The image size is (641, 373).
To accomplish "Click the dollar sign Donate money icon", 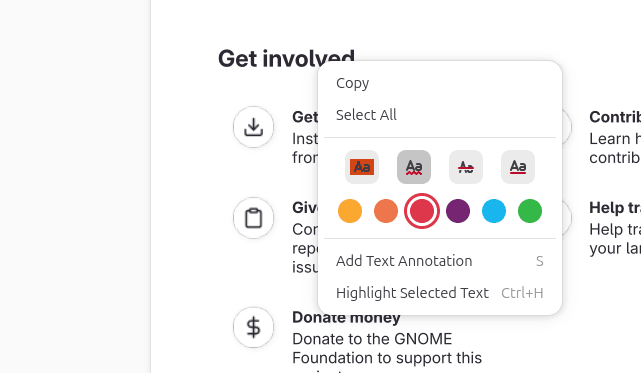I will click(x=253, y=327).
